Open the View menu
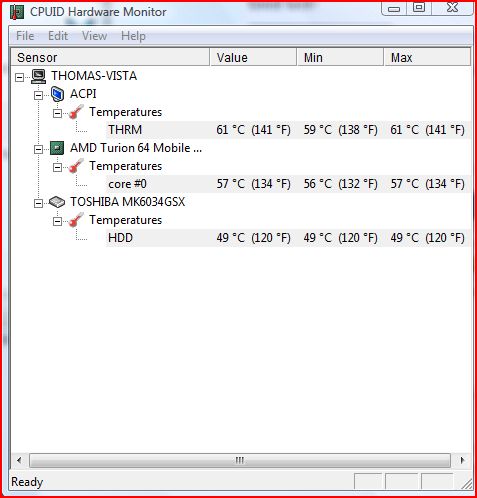 point(94,36)
